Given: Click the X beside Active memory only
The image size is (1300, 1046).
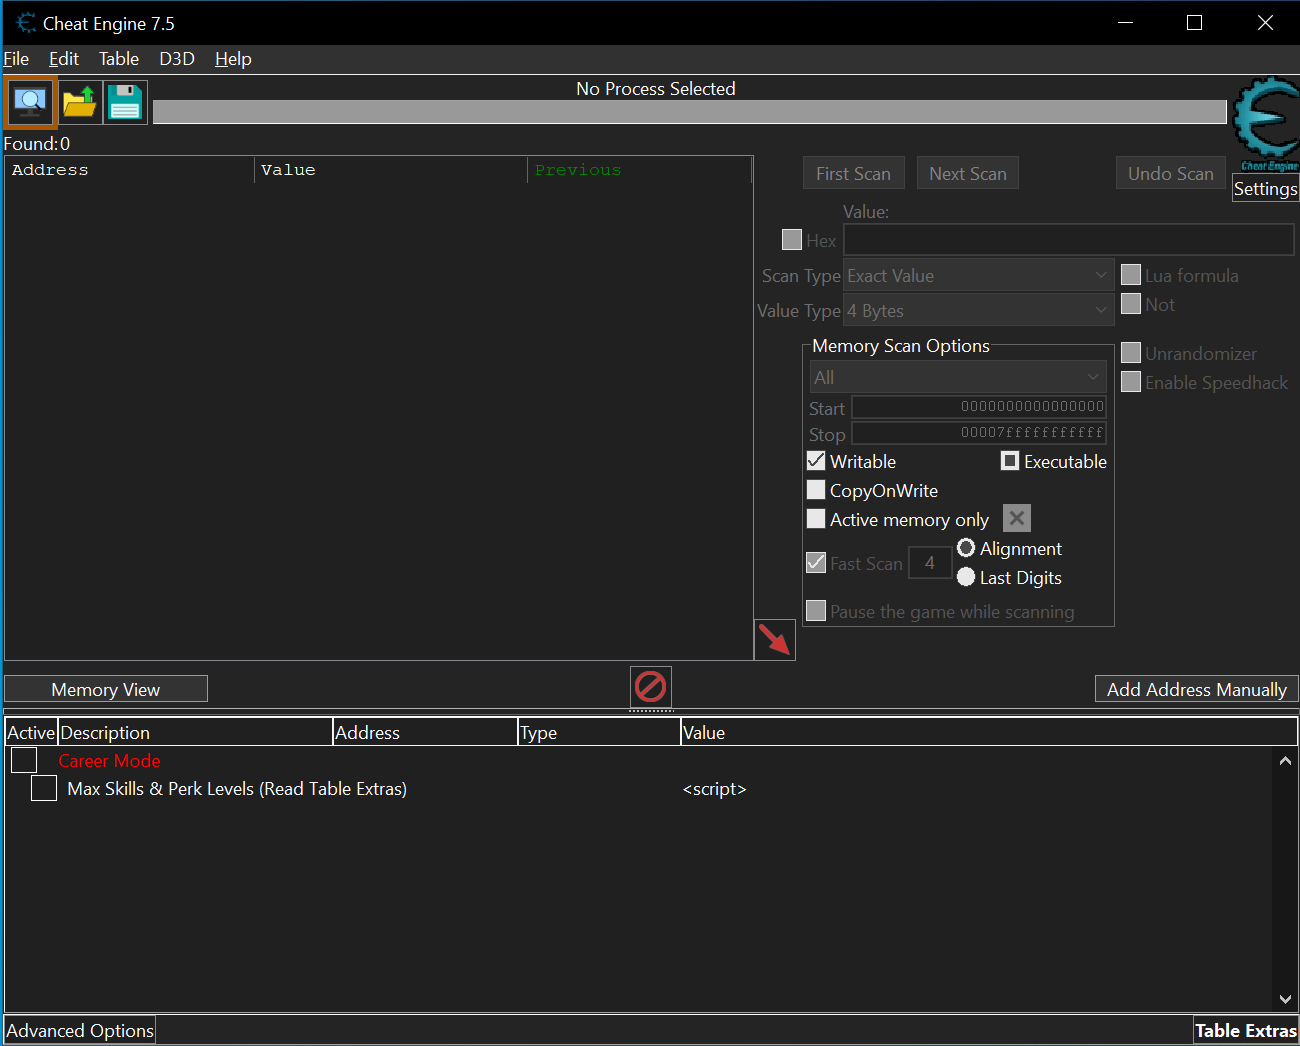Looking at the screenshot, I should point(1016,518).
